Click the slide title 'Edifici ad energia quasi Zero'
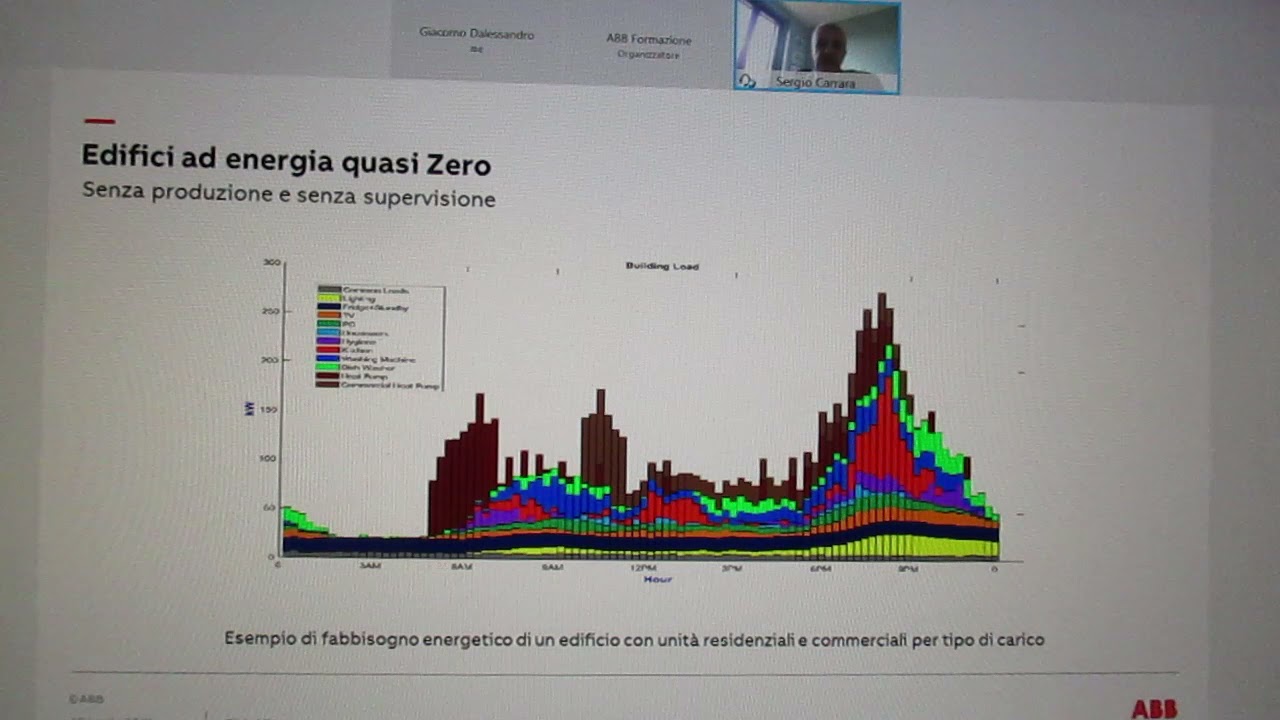Viewport: 1280px width, 720px height. (x=286, y=158)
